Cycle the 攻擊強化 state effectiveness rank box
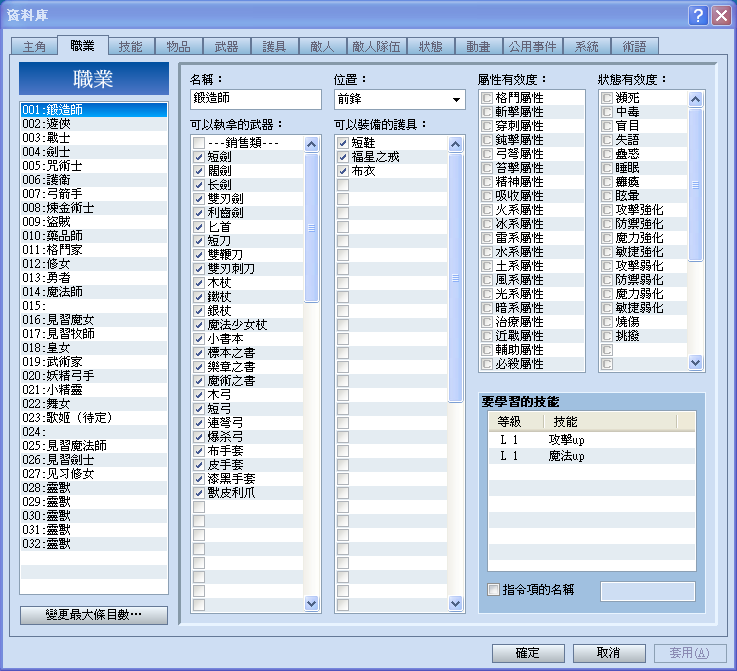 tap(607, 210)
